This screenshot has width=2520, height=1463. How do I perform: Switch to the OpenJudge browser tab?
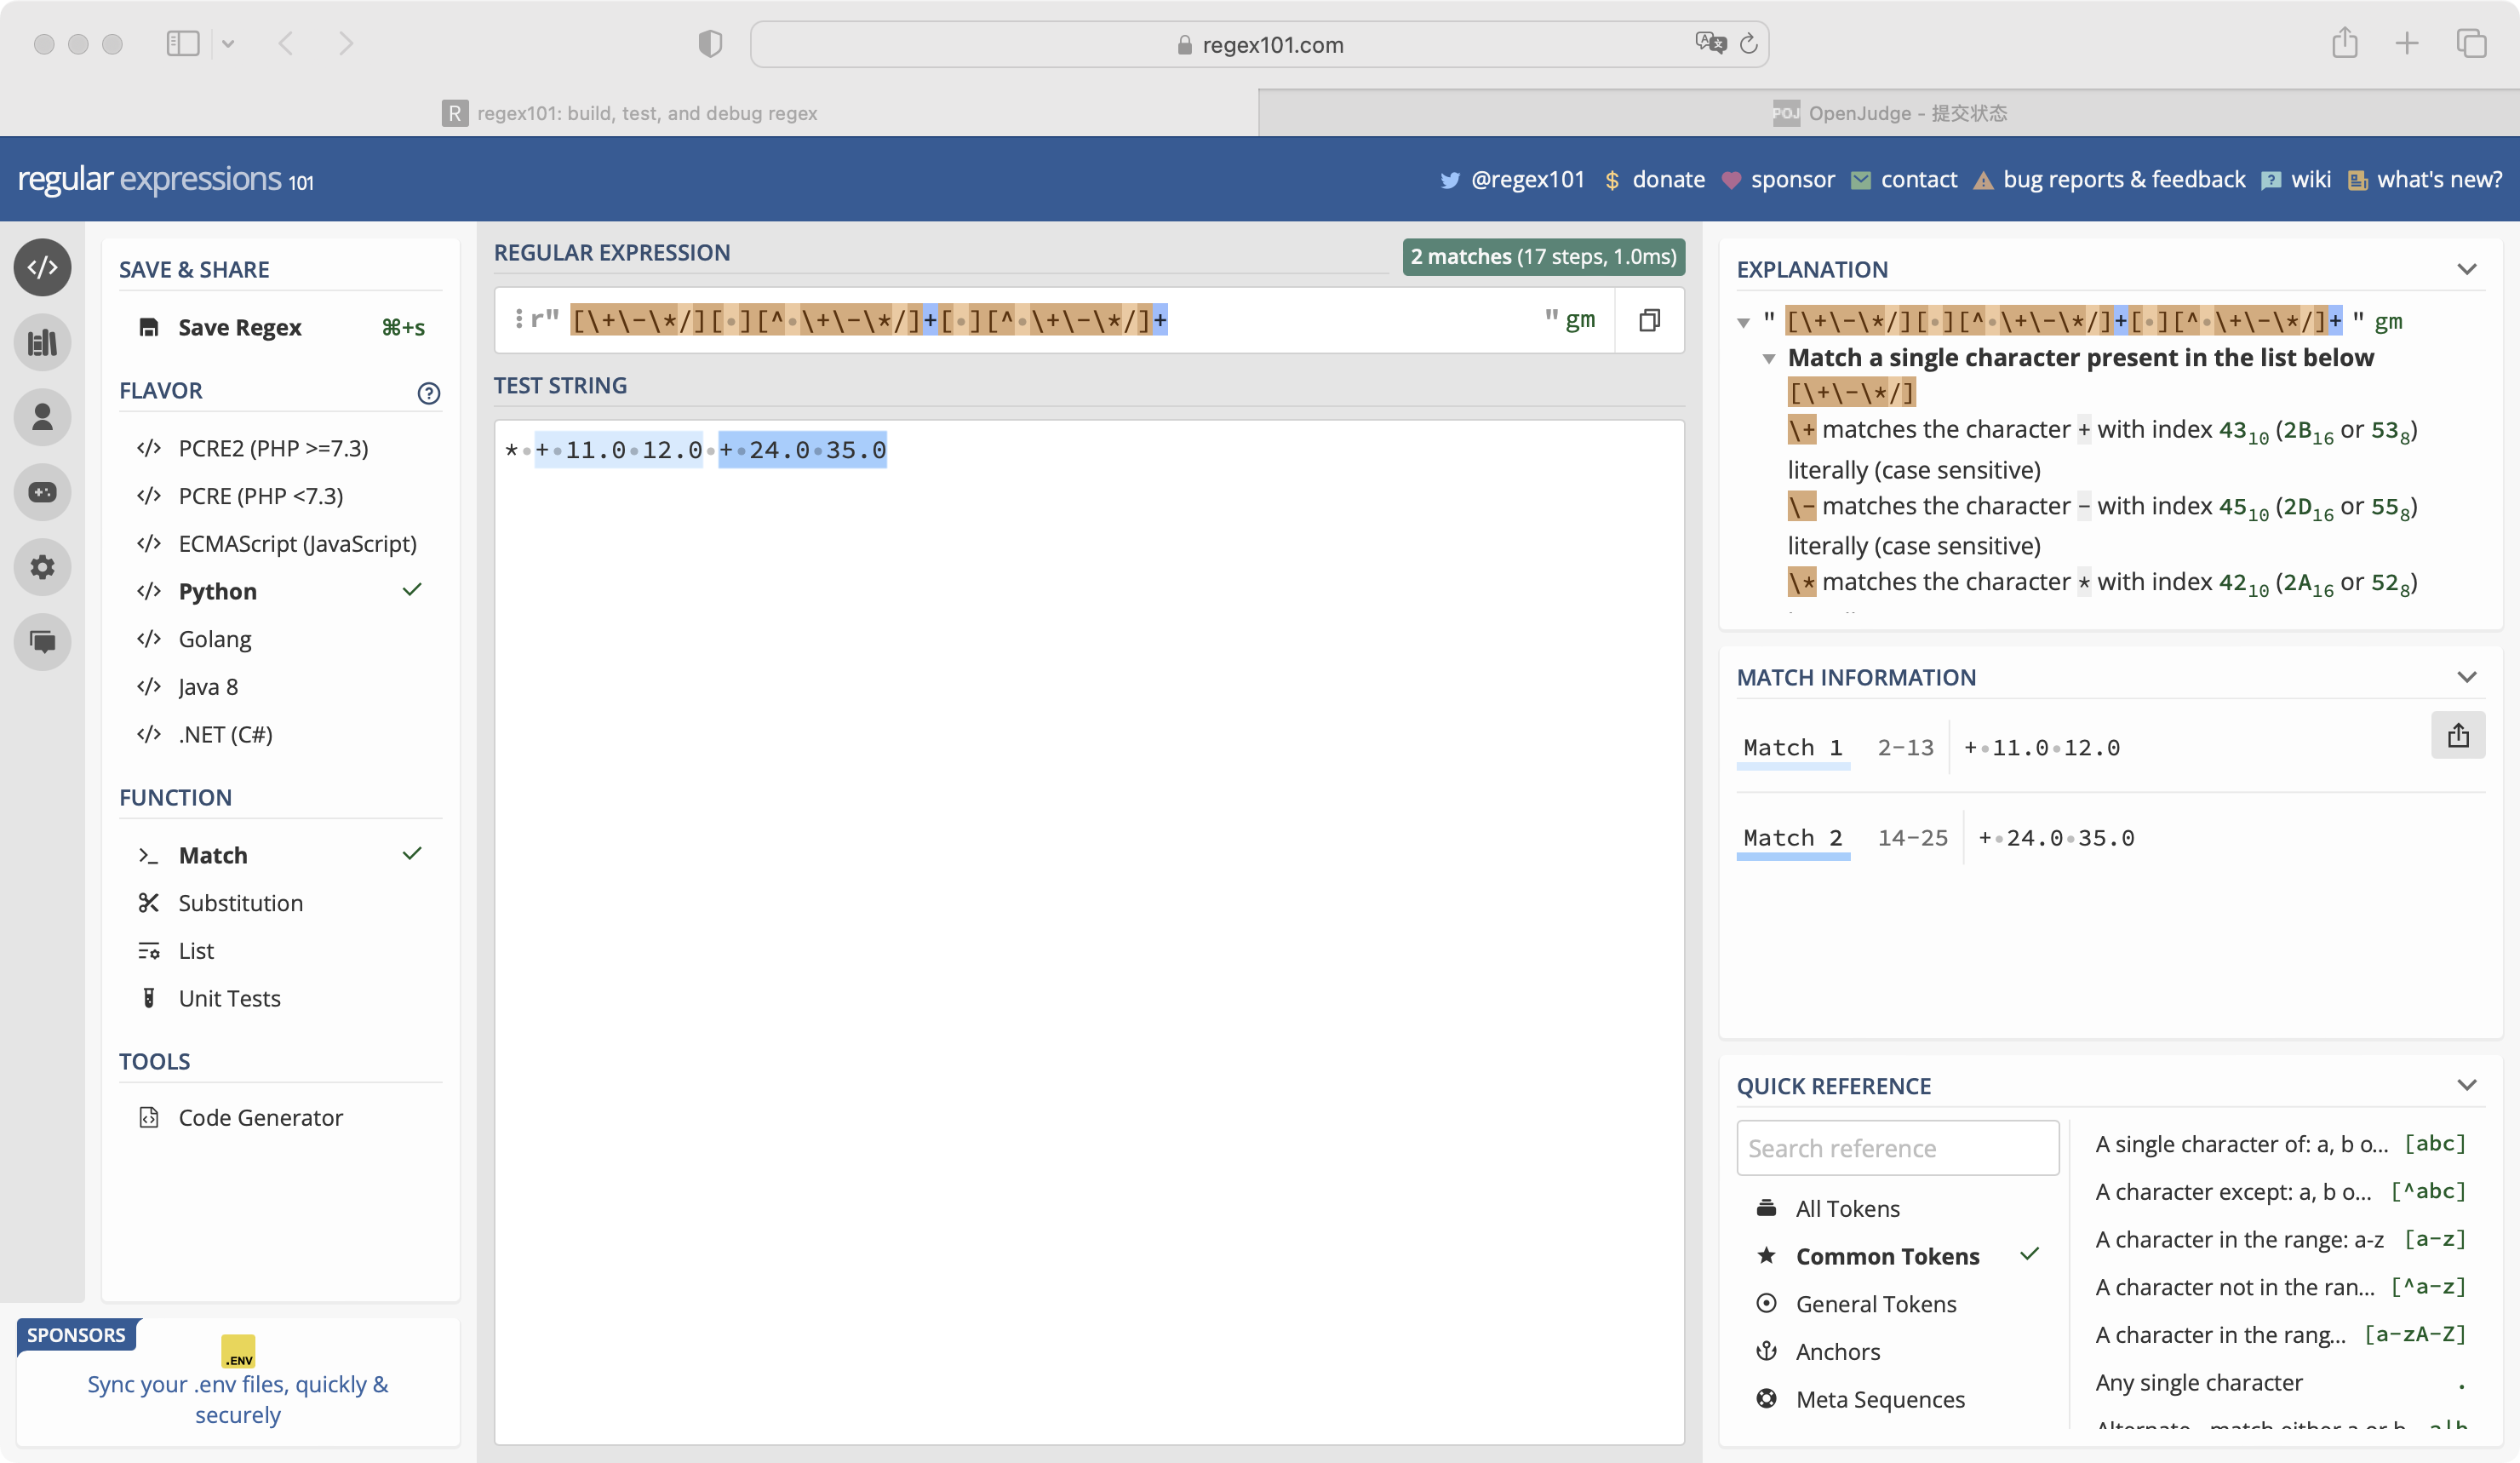pos(1888,113)
